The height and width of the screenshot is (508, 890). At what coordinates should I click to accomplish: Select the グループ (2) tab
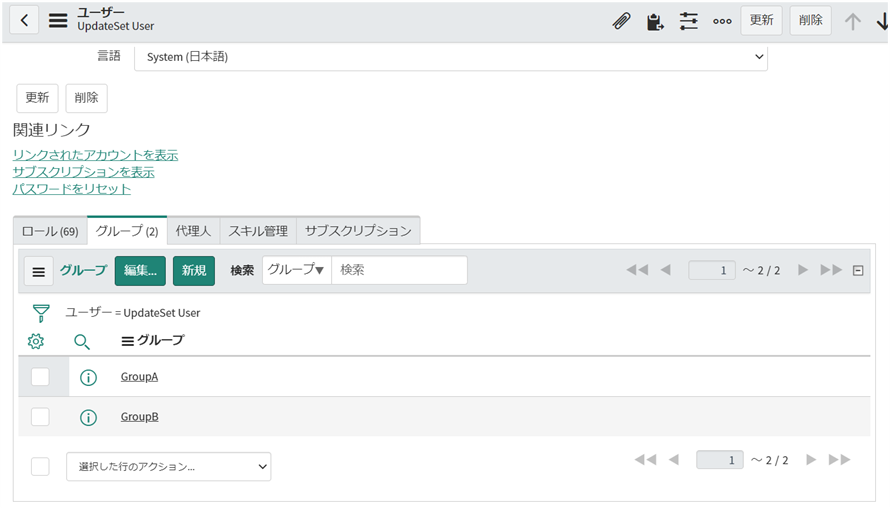127,230
